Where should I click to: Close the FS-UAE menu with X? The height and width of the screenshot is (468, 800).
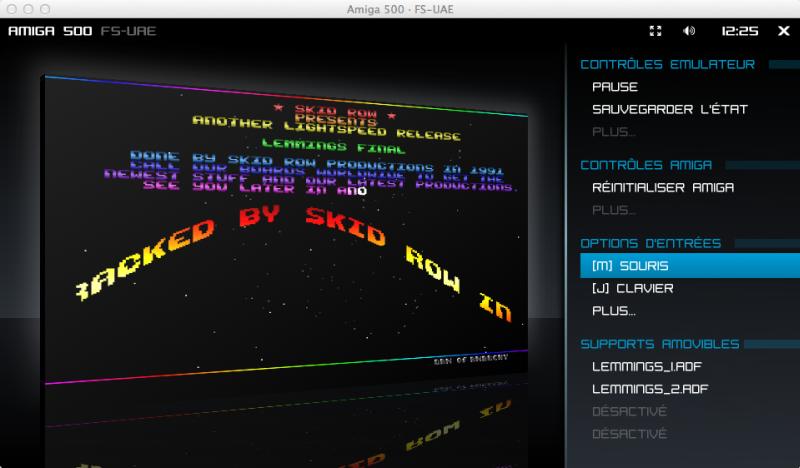(784, 31)
